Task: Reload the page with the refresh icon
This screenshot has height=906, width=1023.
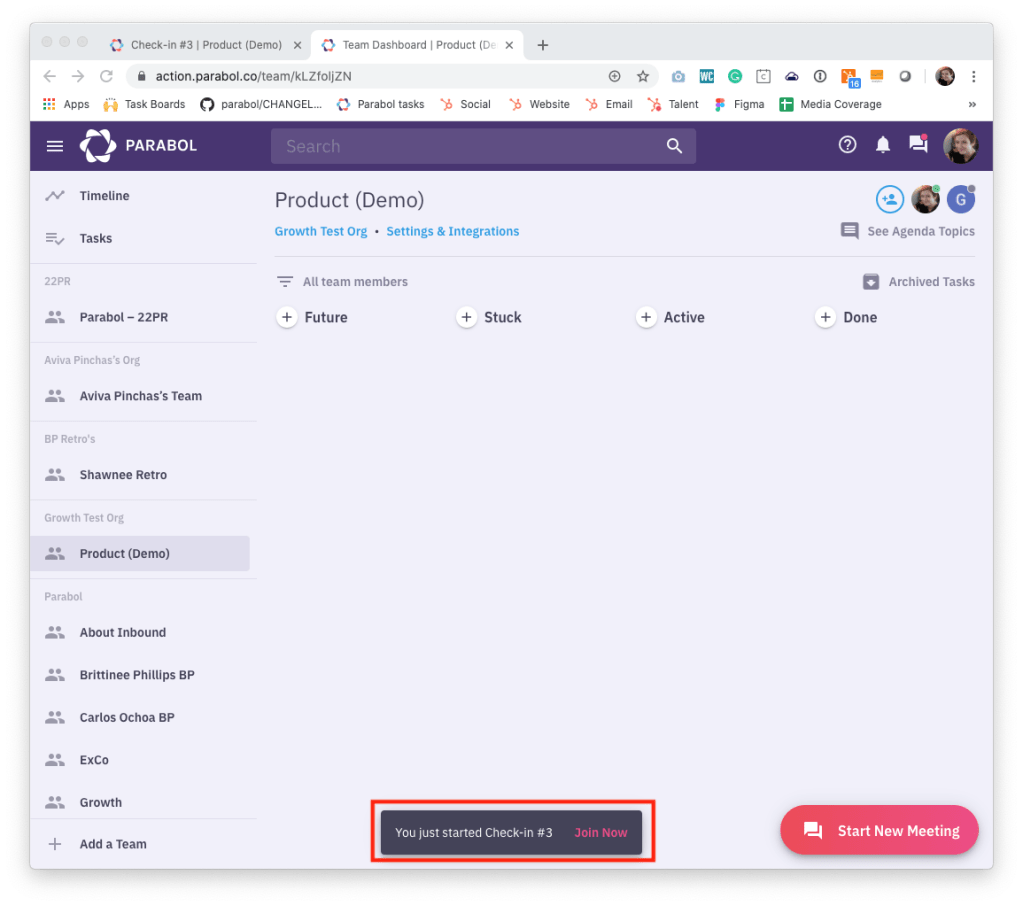Action: (x=106, y=76)
